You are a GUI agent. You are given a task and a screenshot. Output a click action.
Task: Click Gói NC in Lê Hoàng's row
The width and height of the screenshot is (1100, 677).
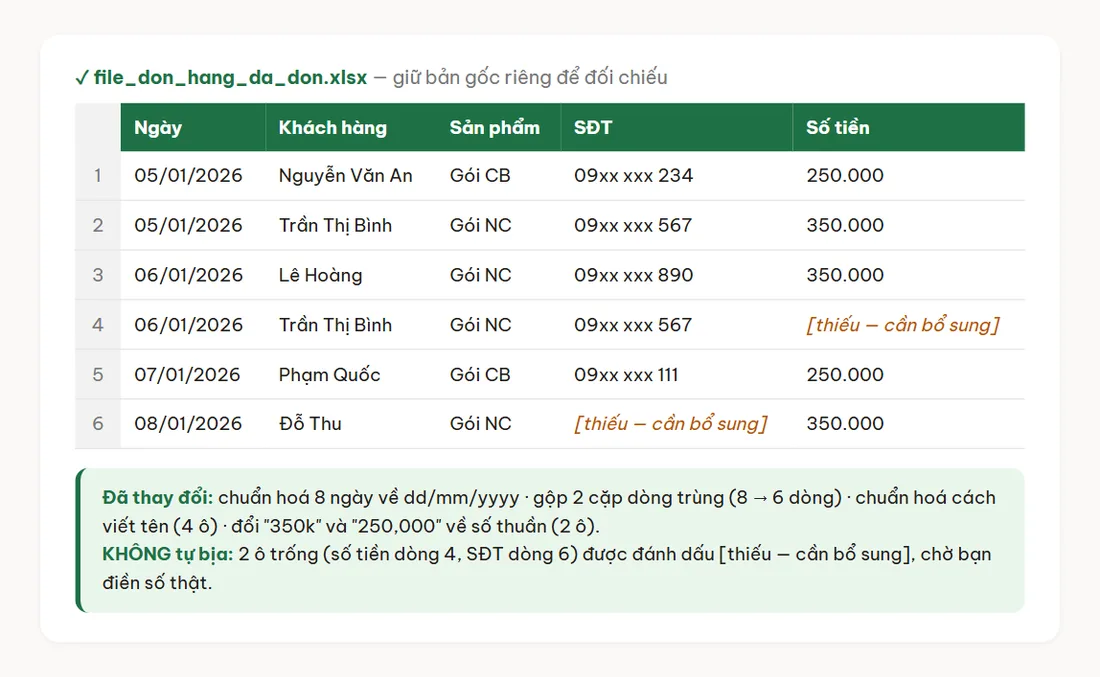481,275
